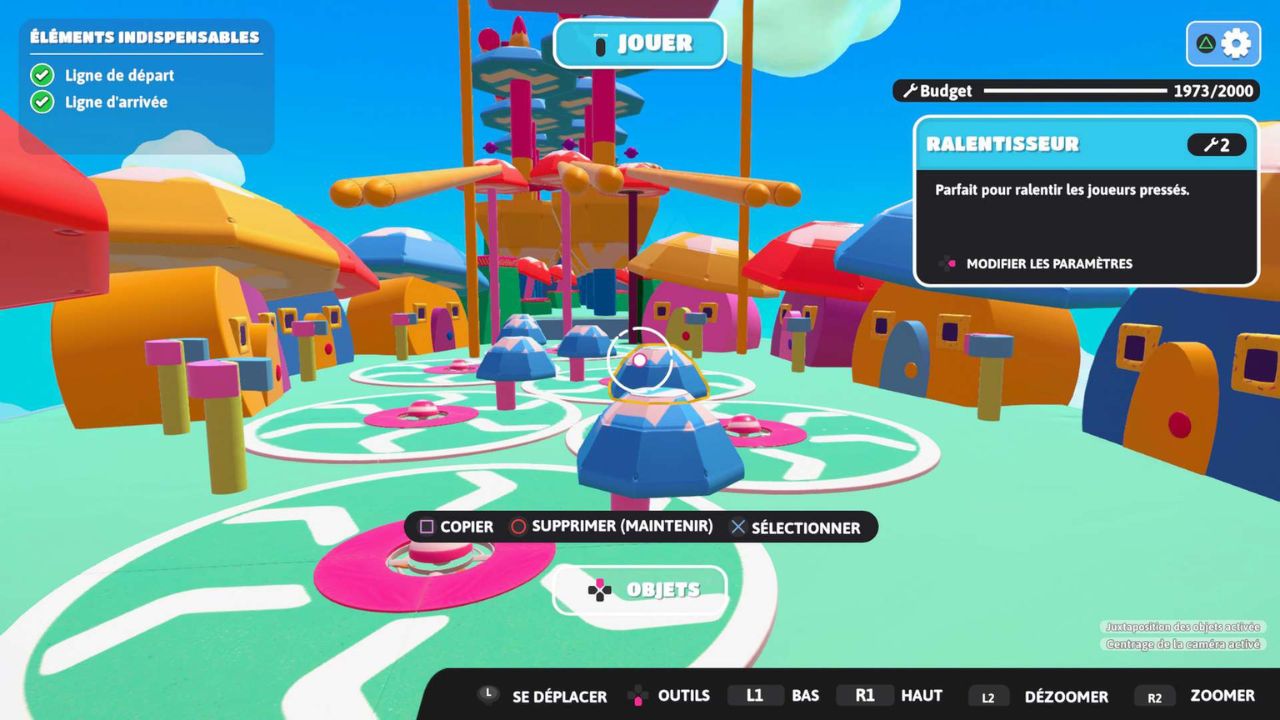Click 'Centrage de la caméra activé' status
Screen dimensions: 1280x720
point(1184,645)
